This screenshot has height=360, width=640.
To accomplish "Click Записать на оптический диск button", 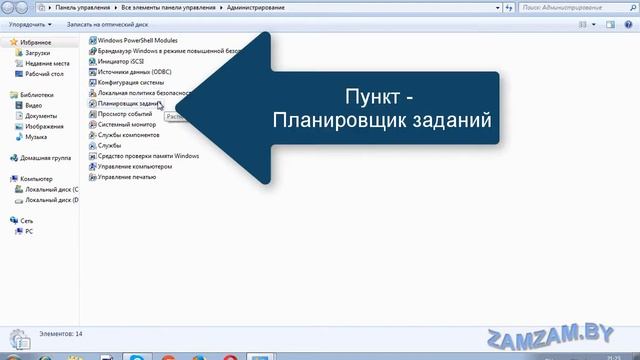I will tap(107, 24).
